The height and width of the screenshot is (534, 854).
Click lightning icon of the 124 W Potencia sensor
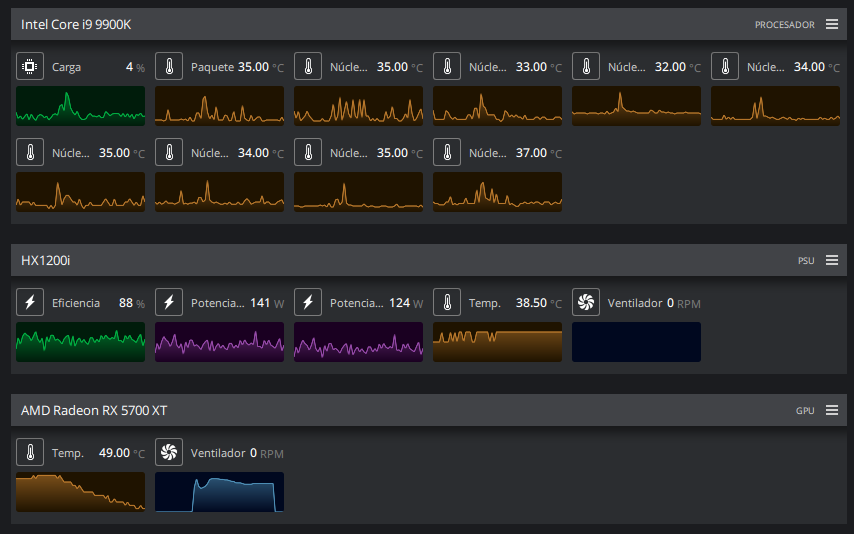click(308, 302)
